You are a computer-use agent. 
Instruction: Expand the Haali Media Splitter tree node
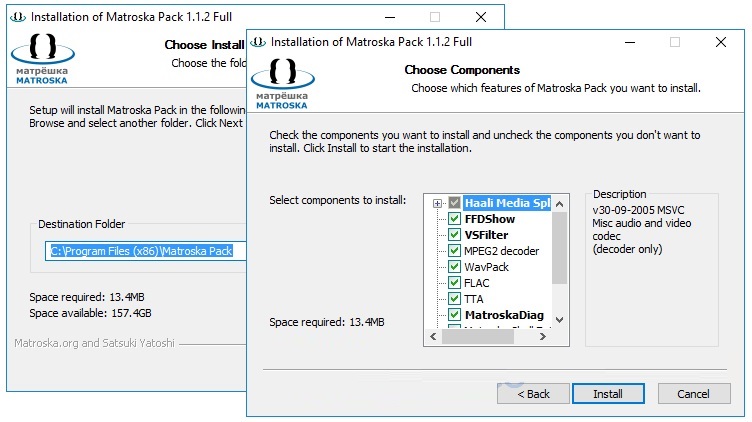pyautogui.click(x=437, y=203)
